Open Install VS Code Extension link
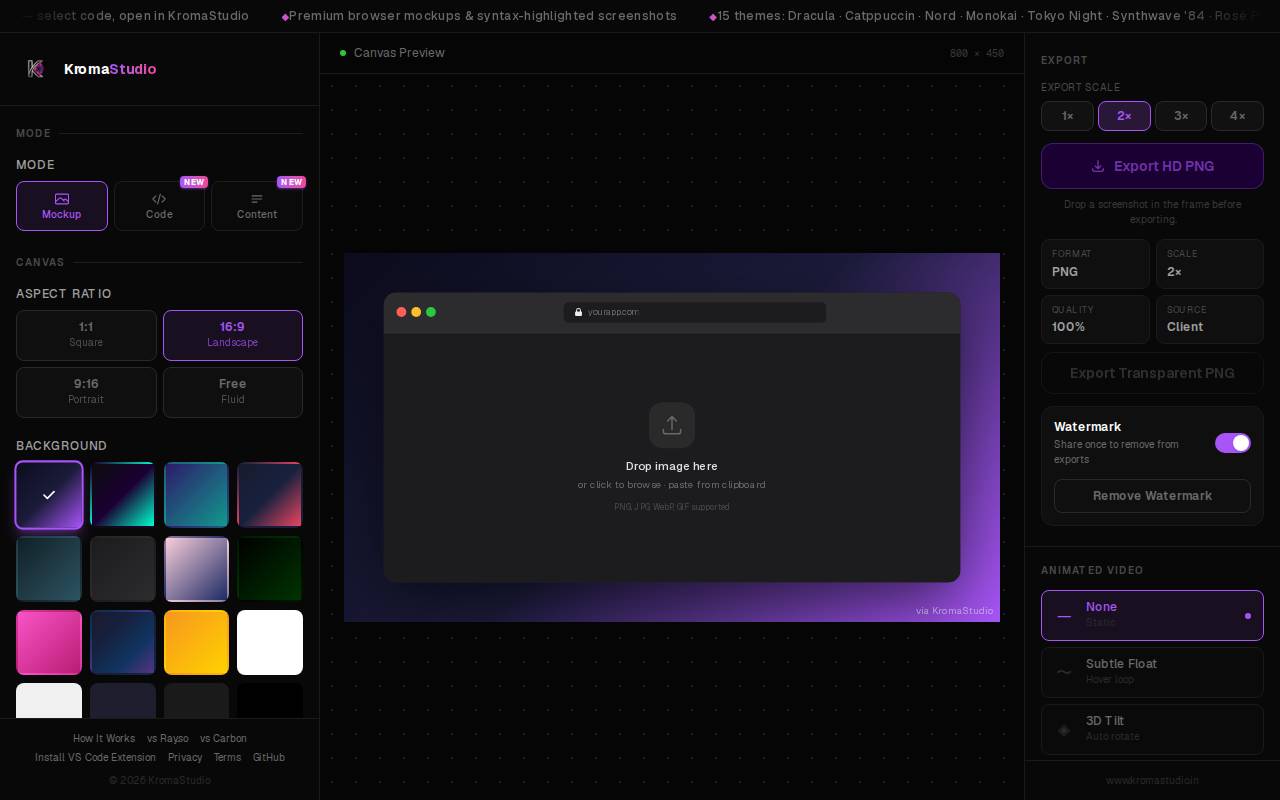Viewport: 1280px width, 800px height. pos(95,757)
